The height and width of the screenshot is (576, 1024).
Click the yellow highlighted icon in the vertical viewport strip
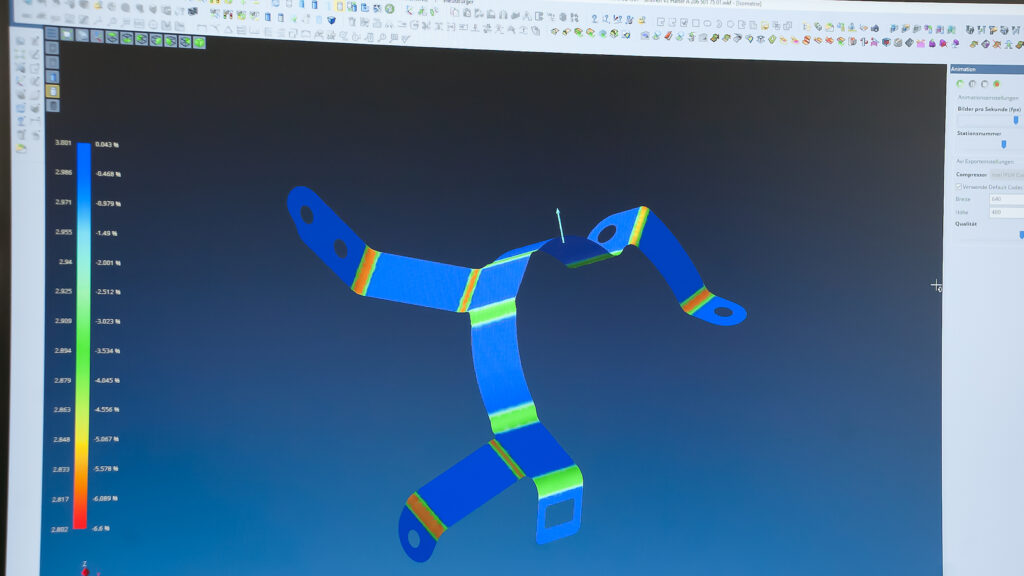point(52,91)
